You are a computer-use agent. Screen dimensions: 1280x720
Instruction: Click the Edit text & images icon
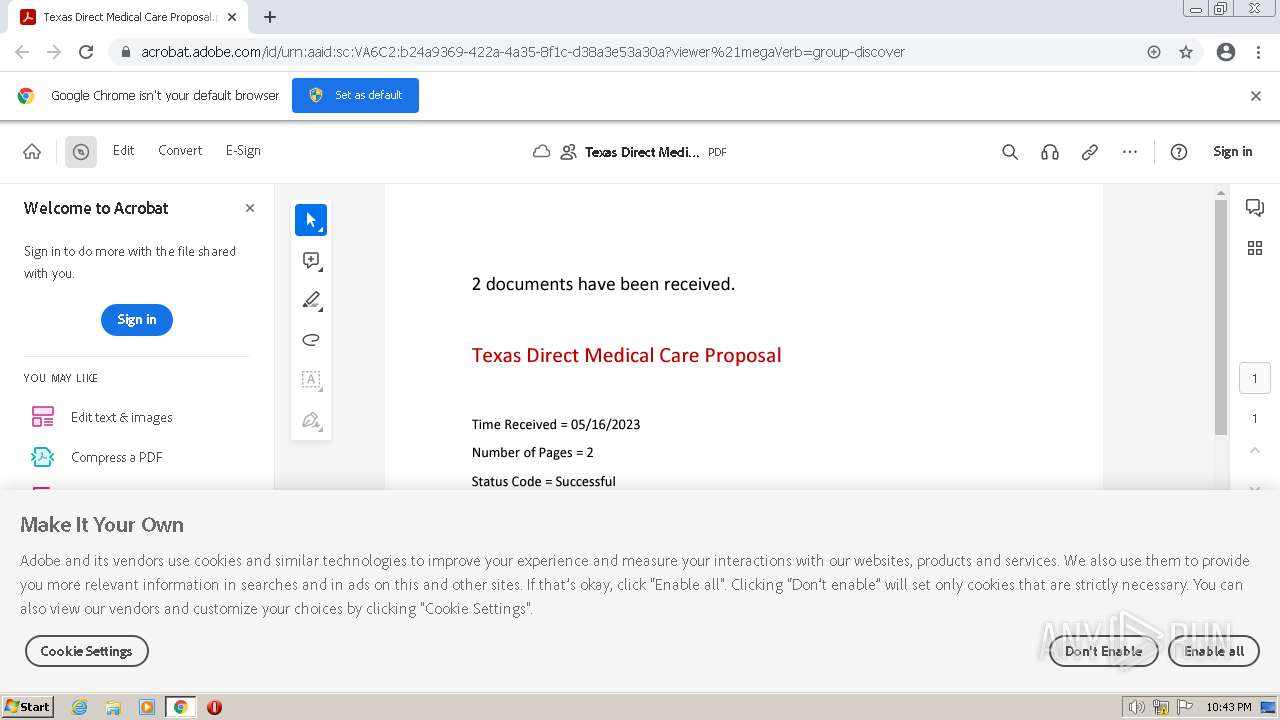pos(43,417)
